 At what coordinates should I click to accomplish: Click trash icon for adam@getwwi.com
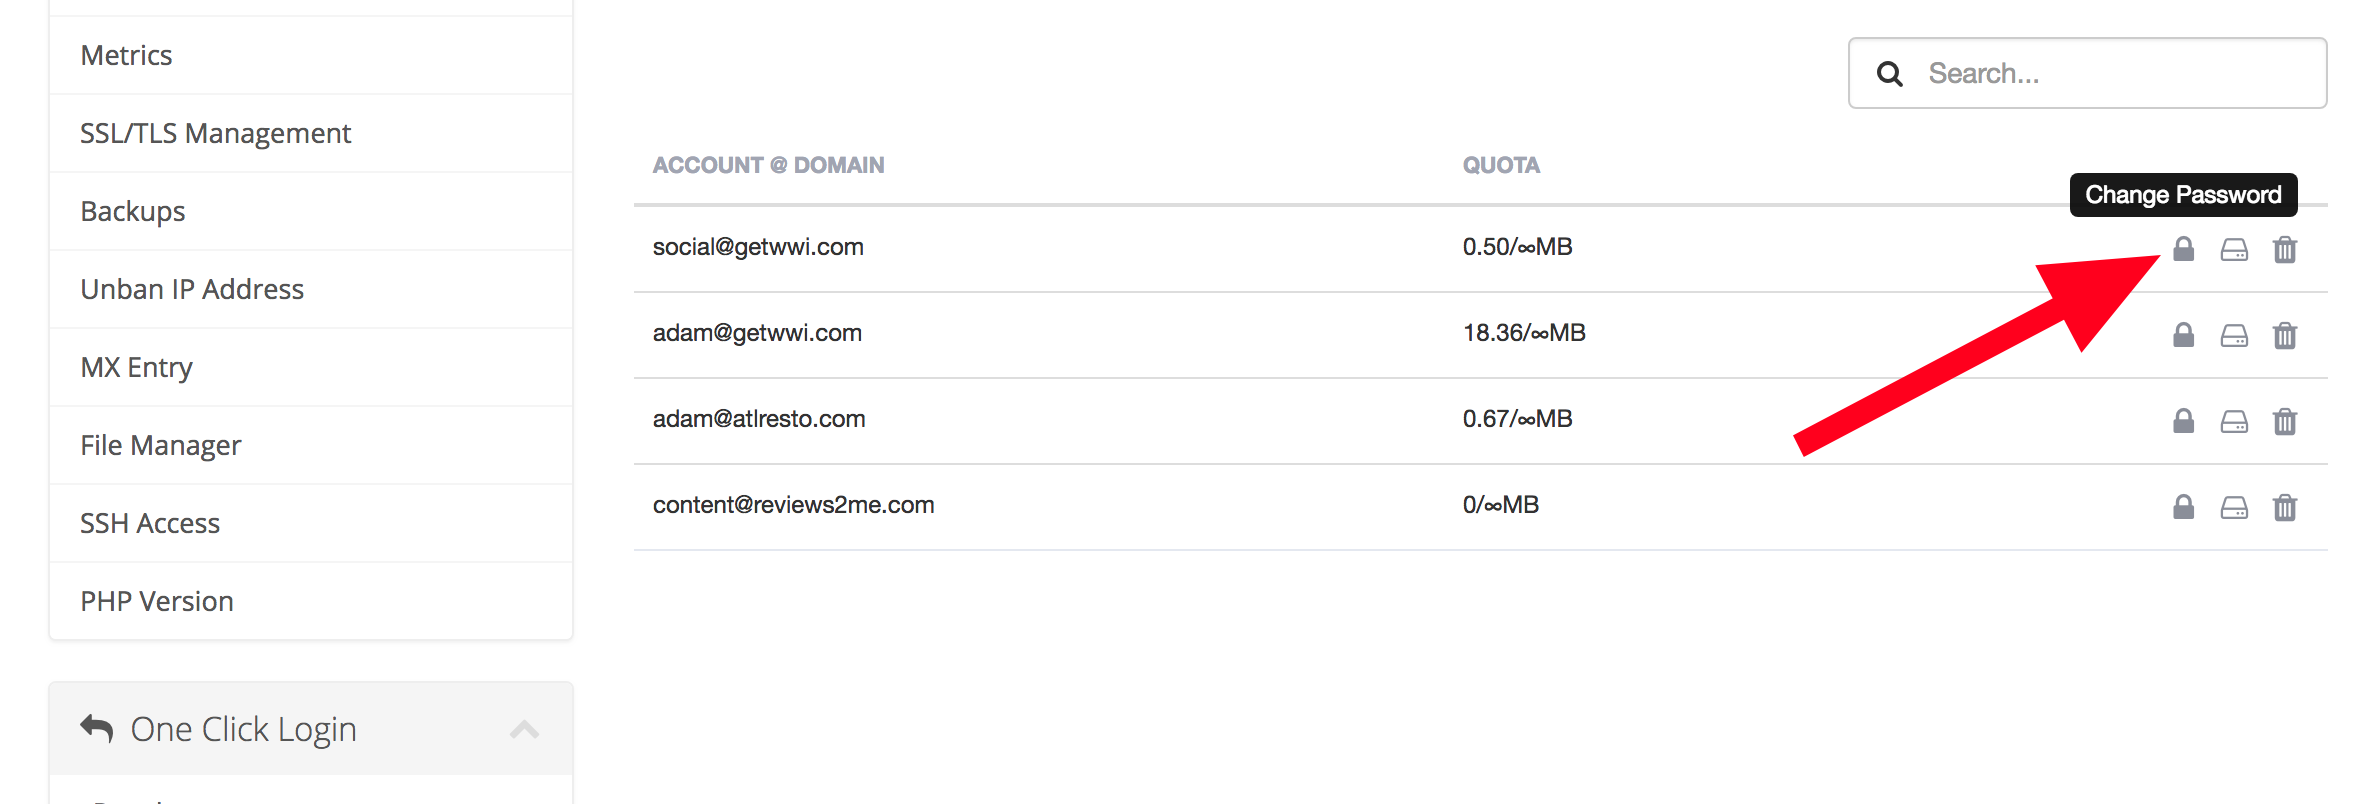tap(2285, 335)
